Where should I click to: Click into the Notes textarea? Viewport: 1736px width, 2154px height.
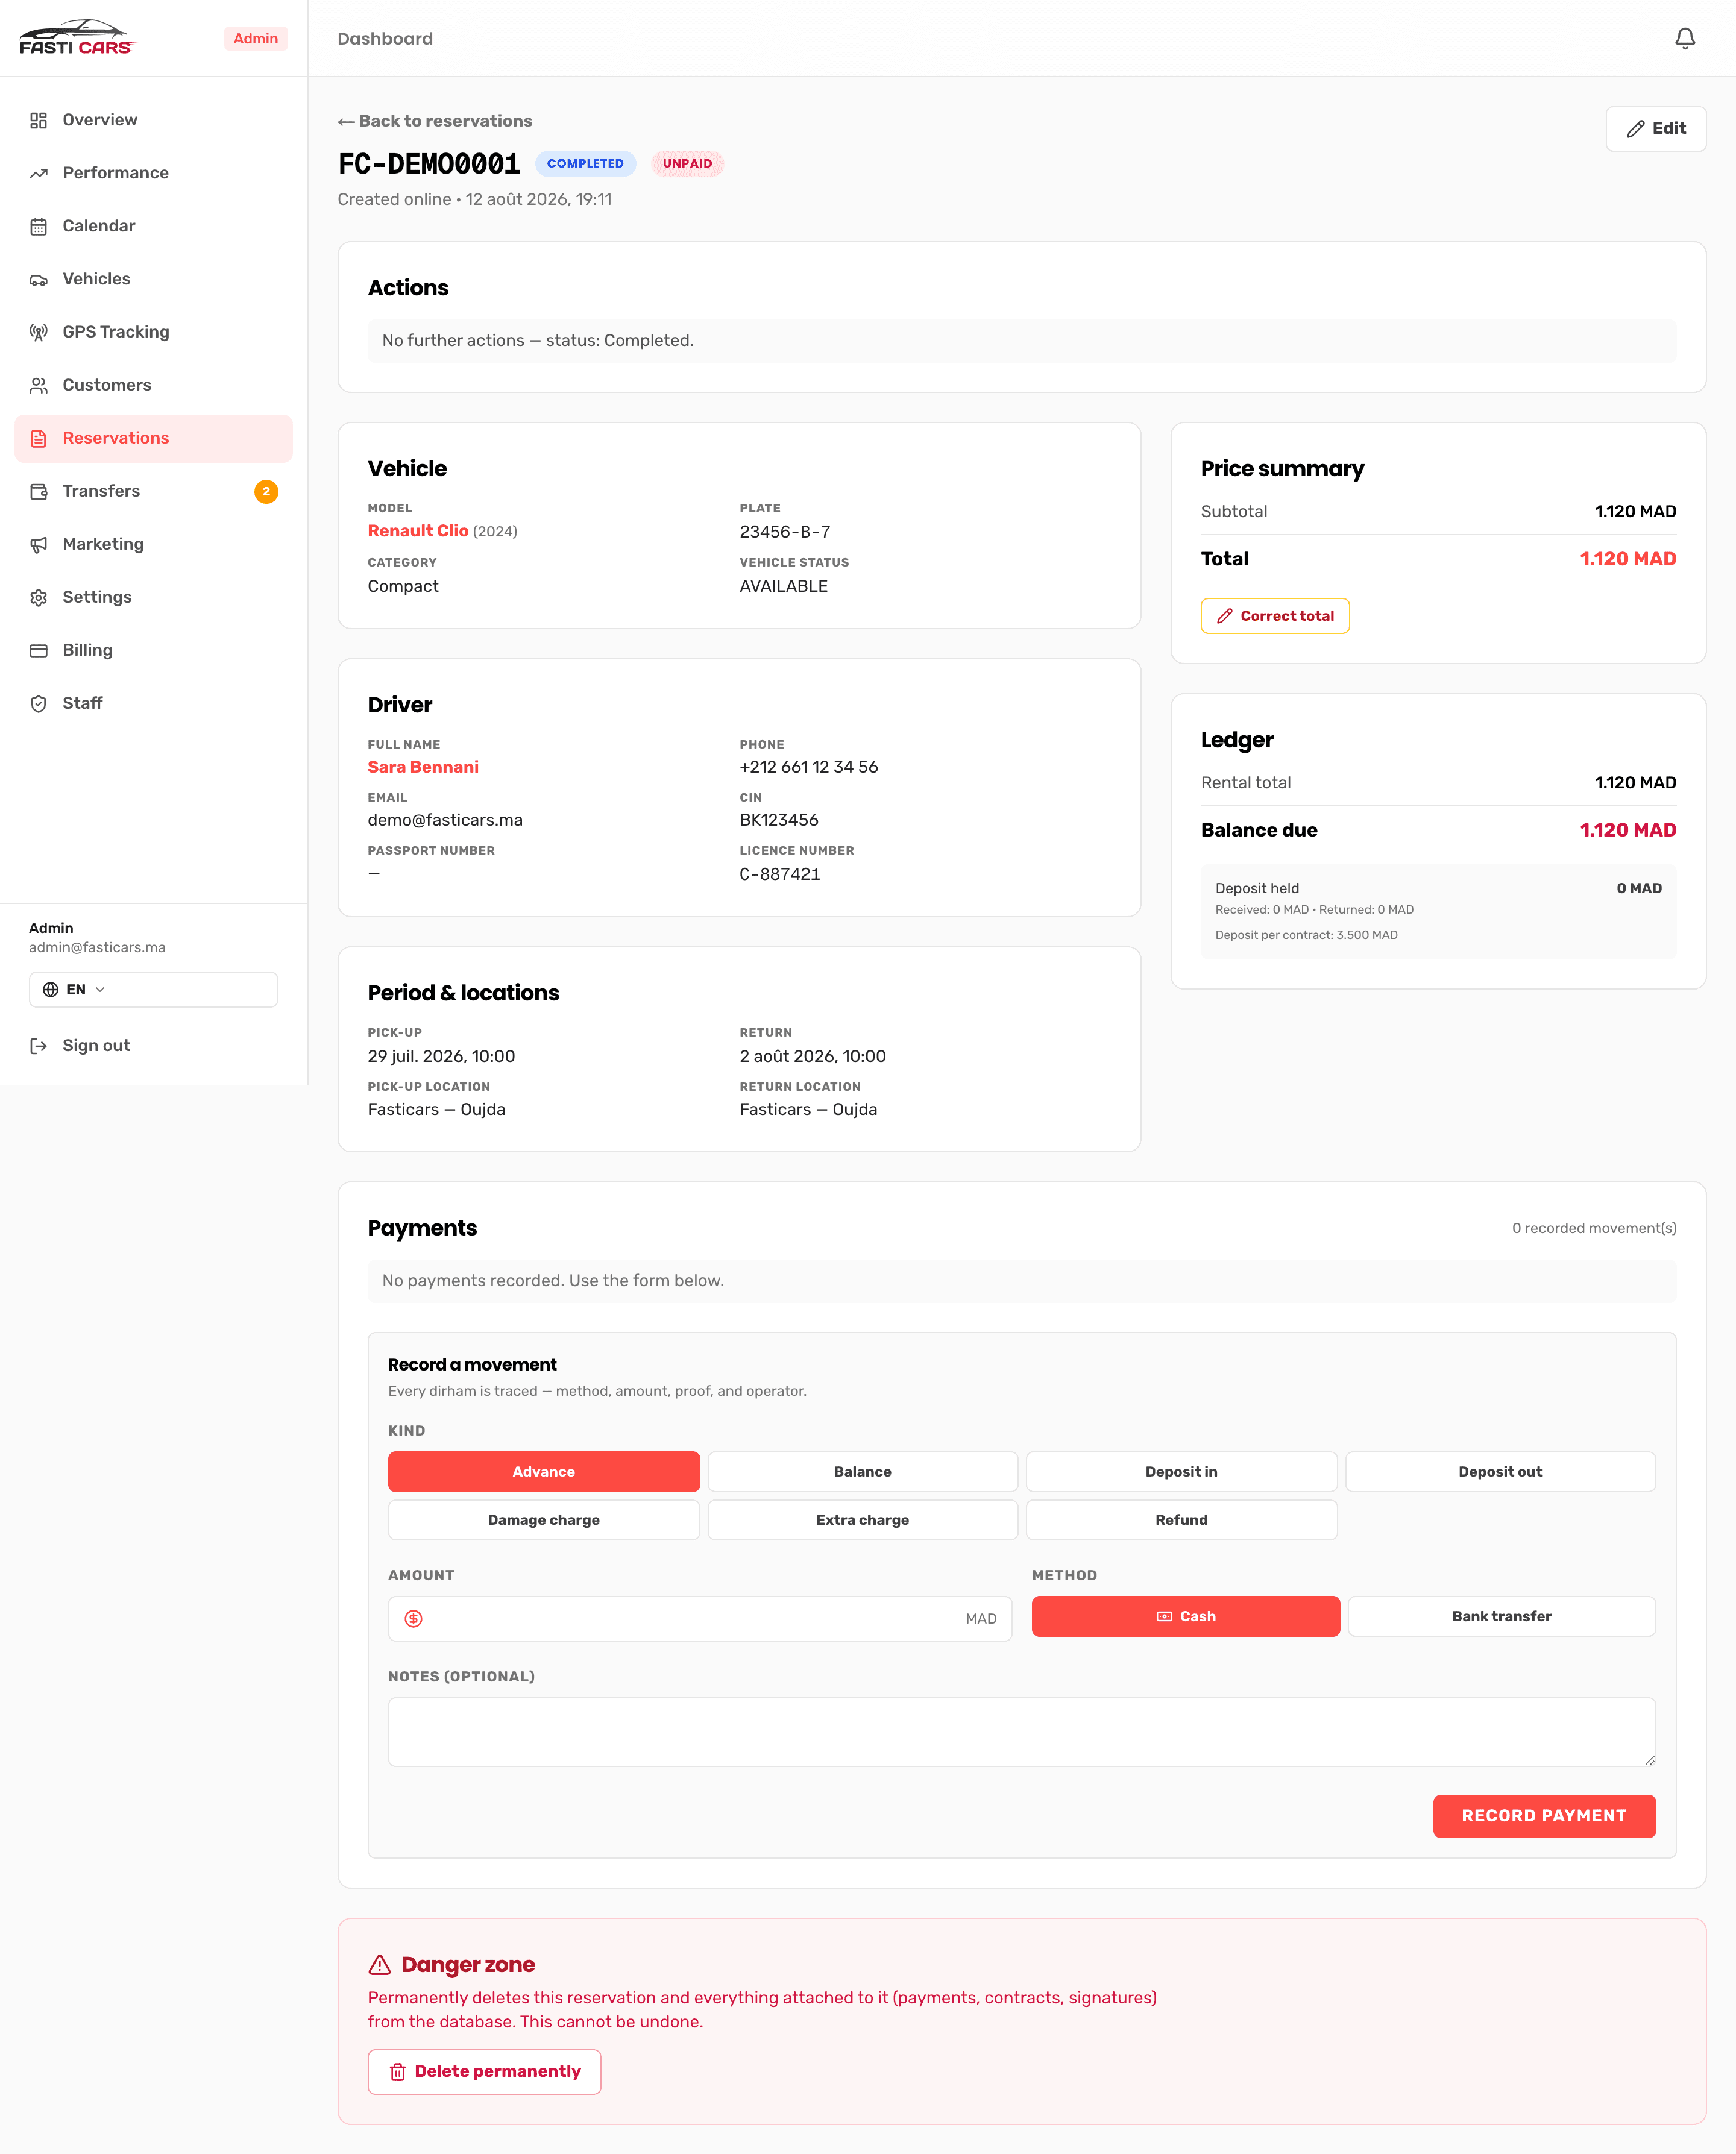point(1021,1731)
